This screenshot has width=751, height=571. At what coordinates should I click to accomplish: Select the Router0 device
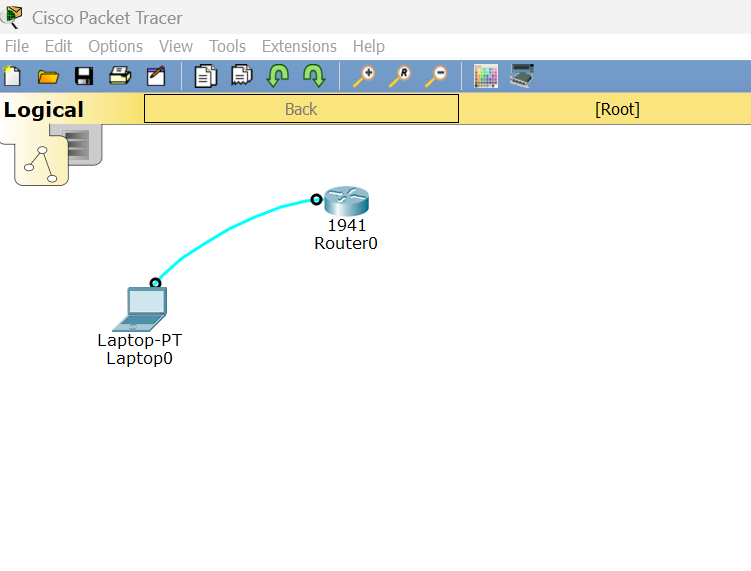[x=346, y=201]
